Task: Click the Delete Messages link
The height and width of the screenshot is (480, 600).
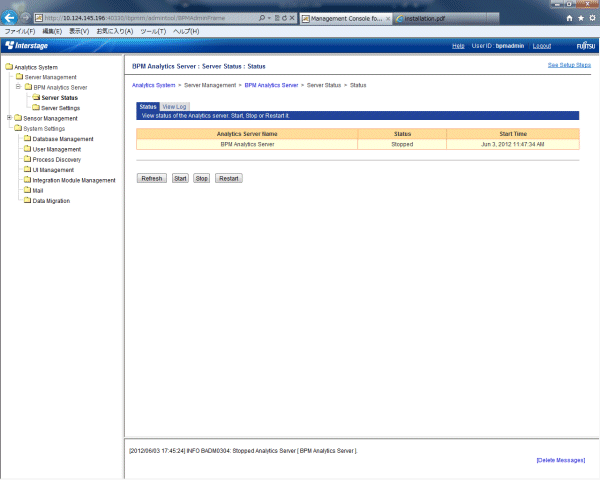Action: point(561,460)
